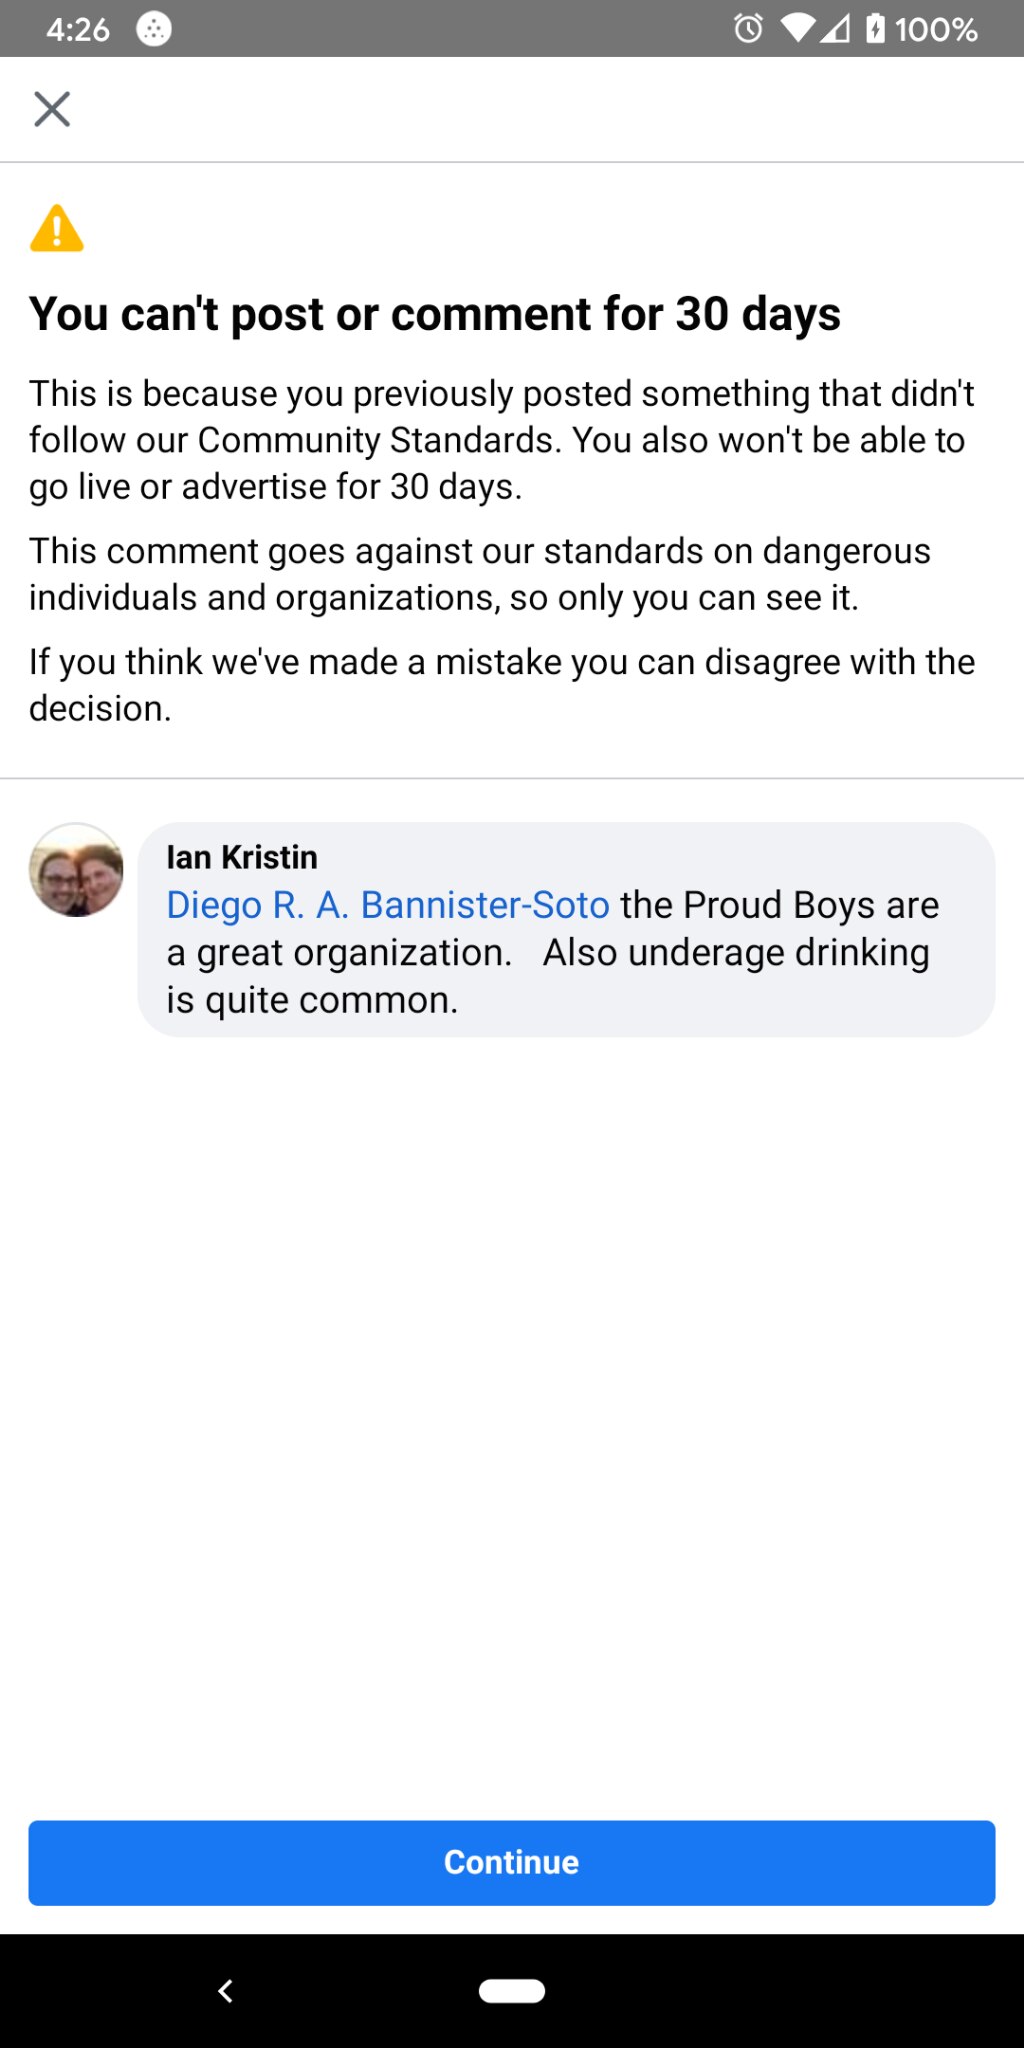Tap the 4:26 clock in the status bar
The image size is (1024, 2048).
click(78, 29)
